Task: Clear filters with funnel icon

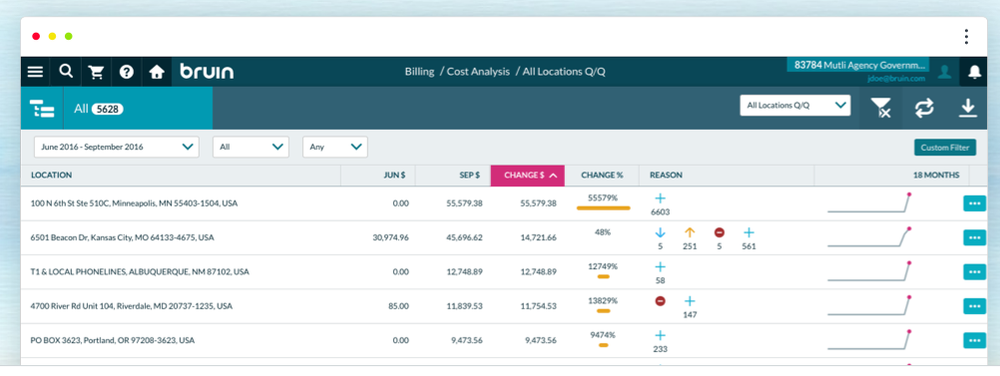Action: click(x=881, y=108)
